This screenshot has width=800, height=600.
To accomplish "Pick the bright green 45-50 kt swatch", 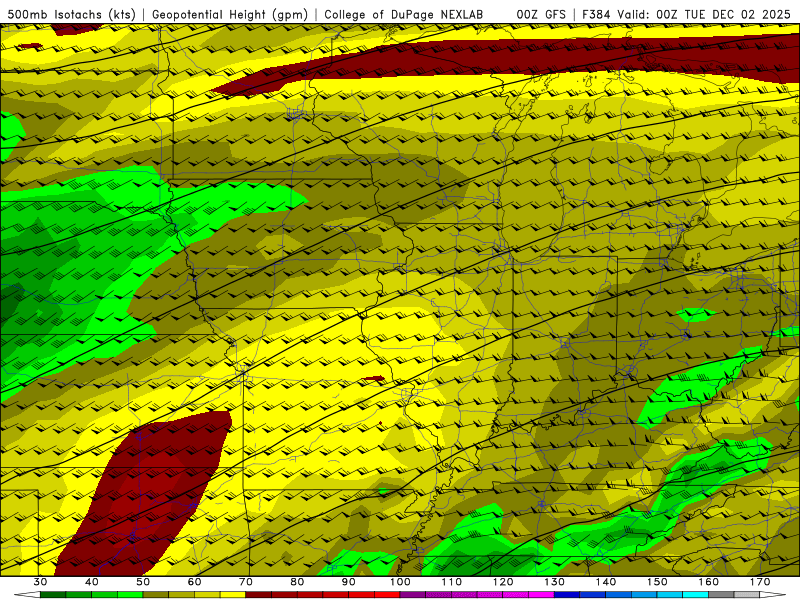I will pyautogui.click(x=130, y=595).
